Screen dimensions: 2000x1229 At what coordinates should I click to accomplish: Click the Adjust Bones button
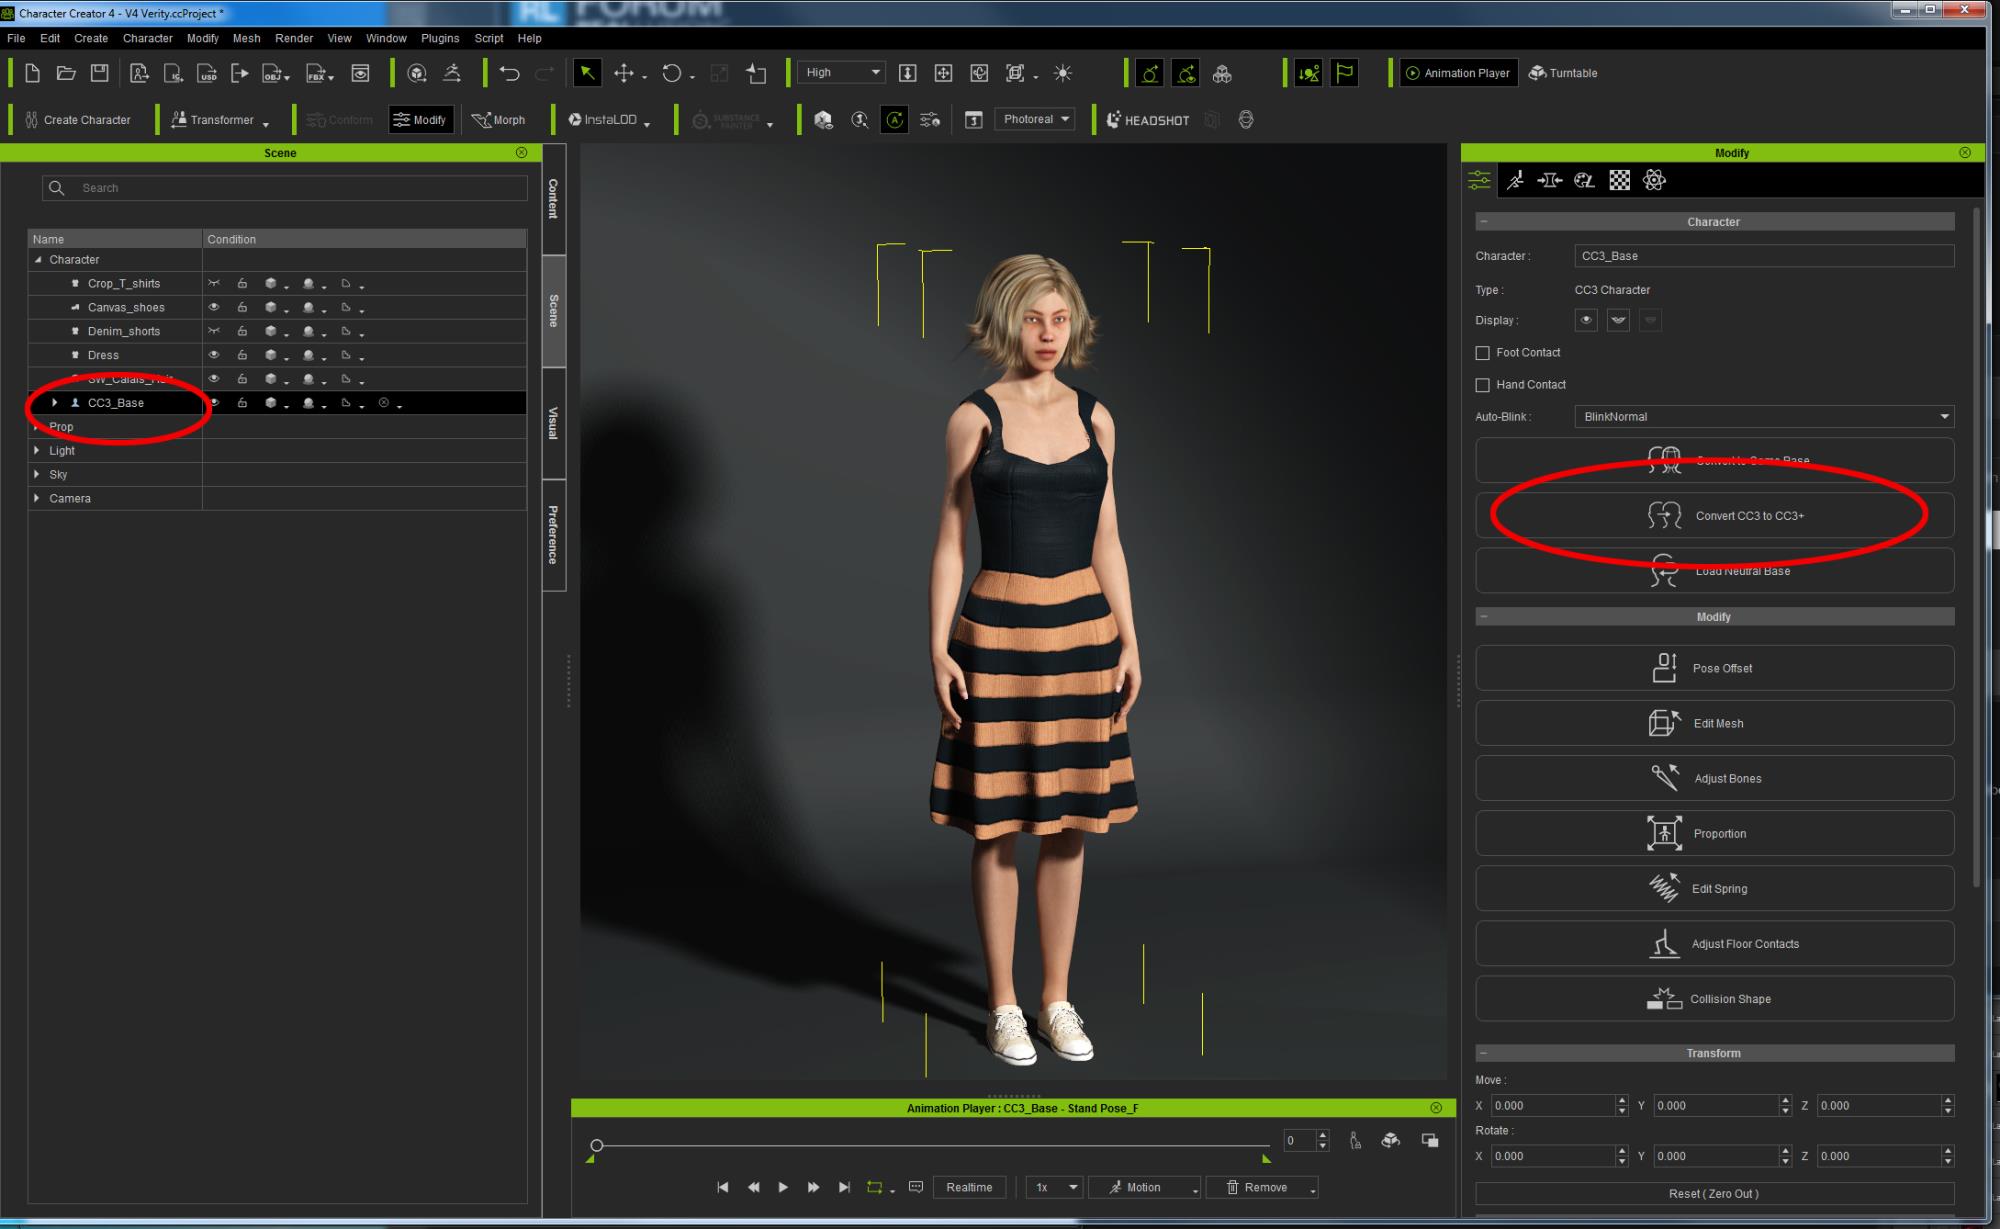pyautogui.click(x=1714, y=778)
